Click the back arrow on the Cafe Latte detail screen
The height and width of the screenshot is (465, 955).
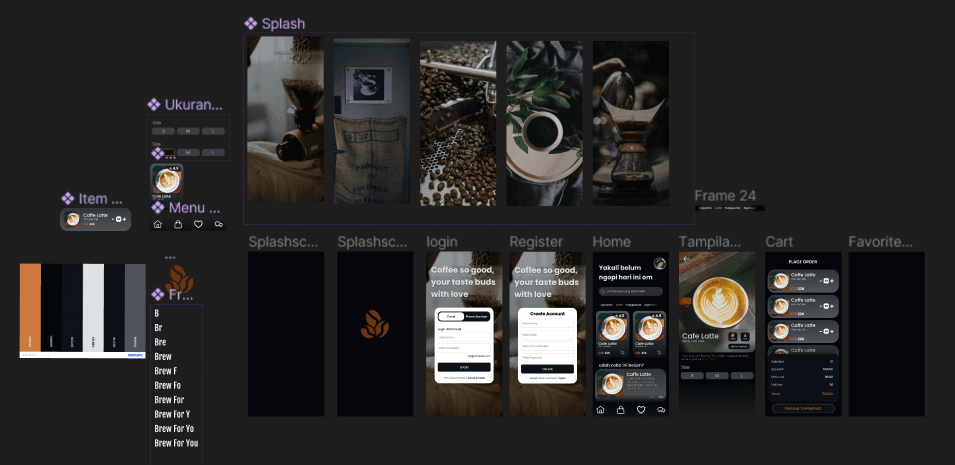[685, 258]
